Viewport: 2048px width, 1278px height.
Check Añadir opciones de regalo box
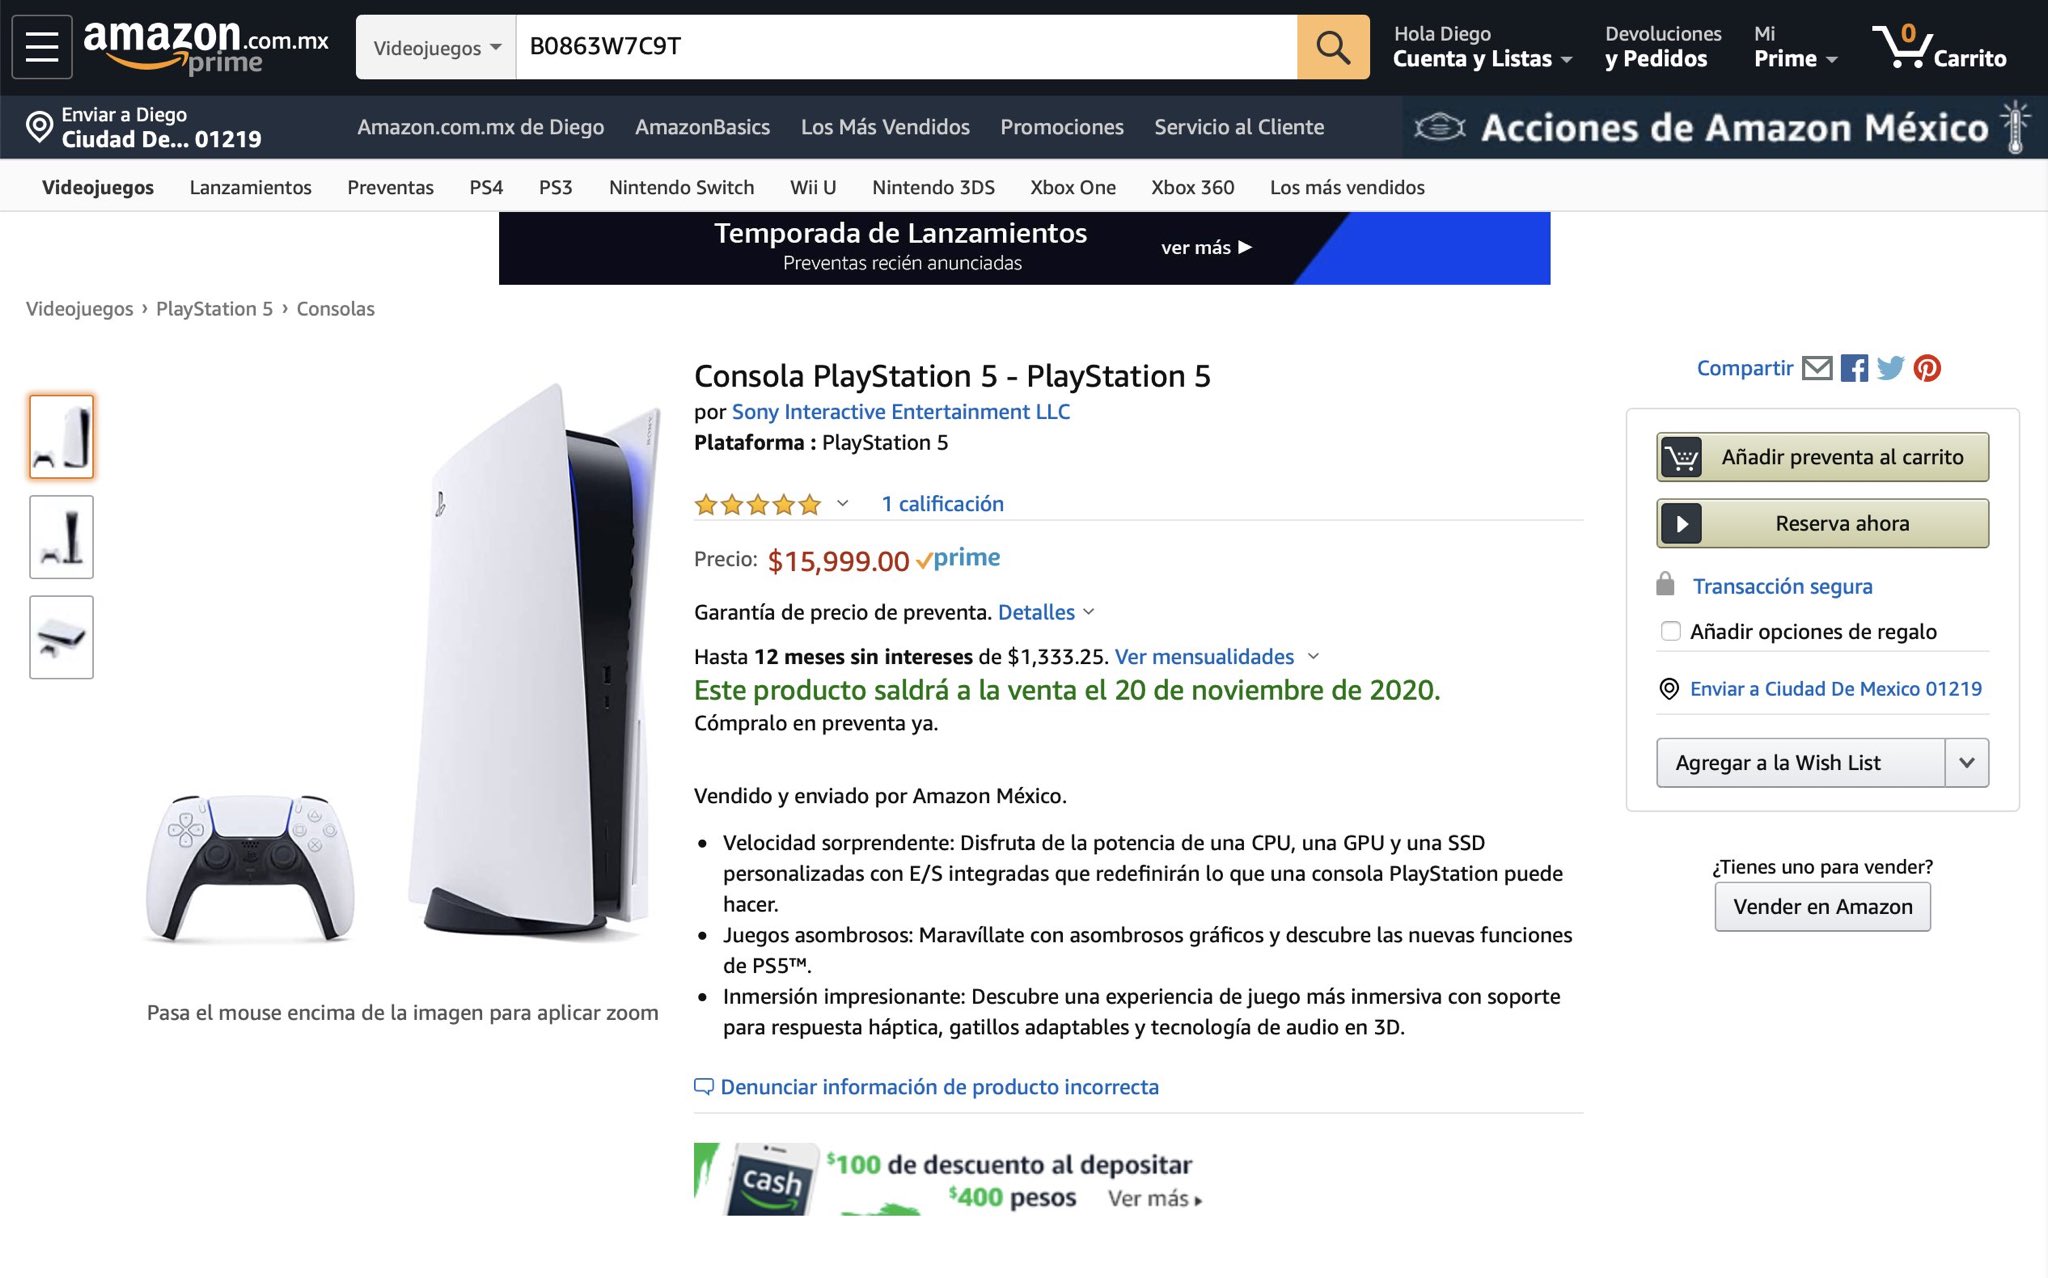pos(1670,631)
